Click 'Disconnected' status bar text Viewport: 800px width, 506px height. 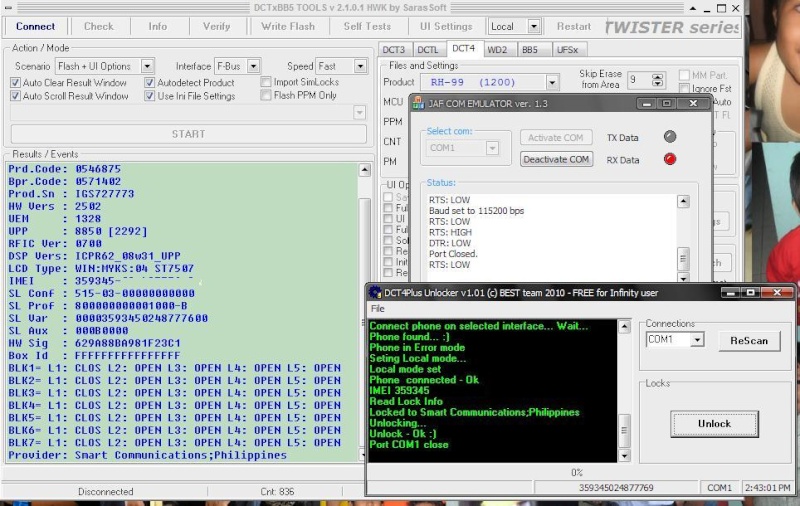coord(106,492)
